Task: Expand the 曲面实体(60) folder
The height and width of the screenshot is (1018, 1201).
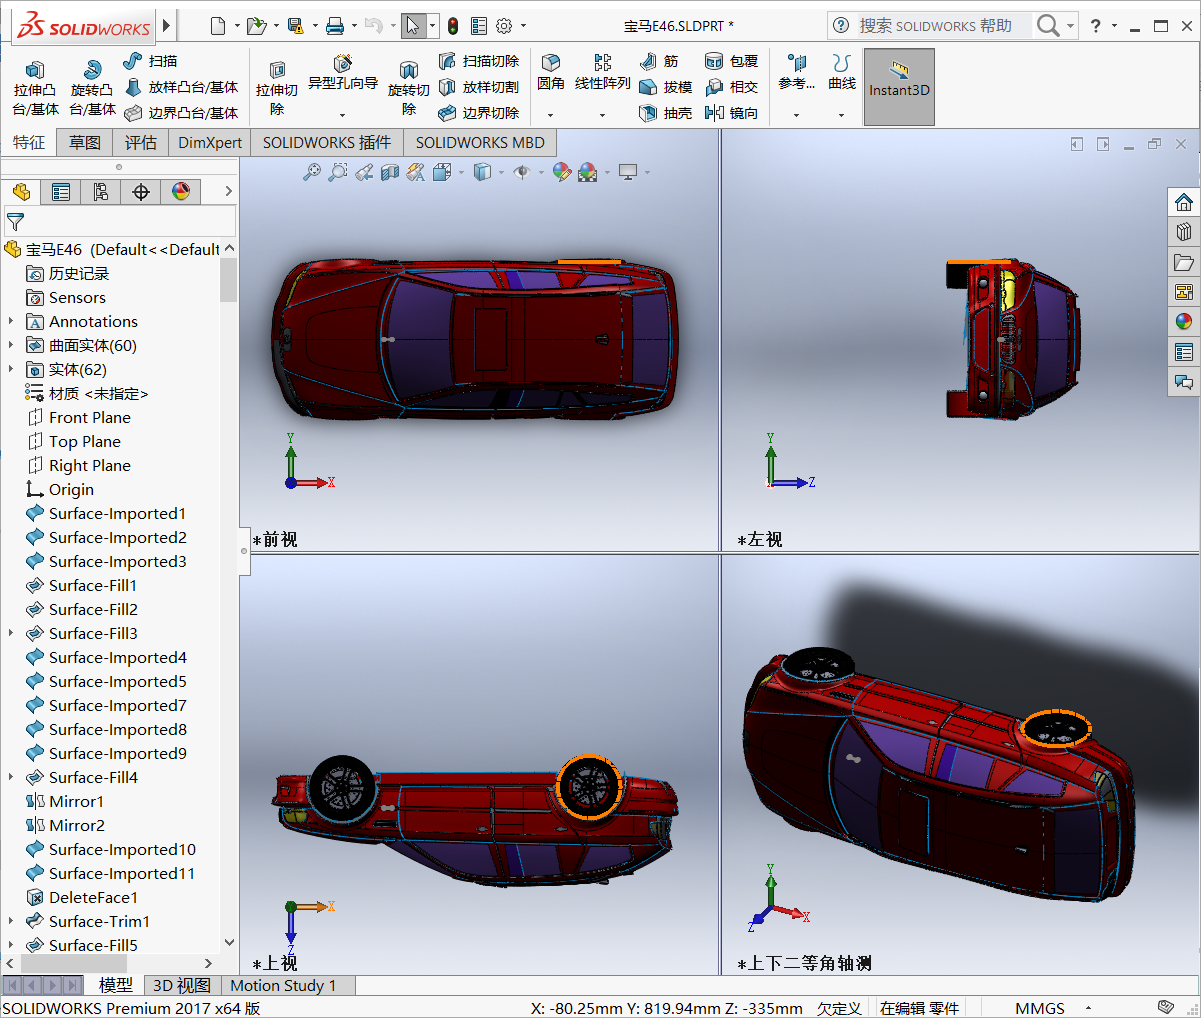Action: coord(11,345)
